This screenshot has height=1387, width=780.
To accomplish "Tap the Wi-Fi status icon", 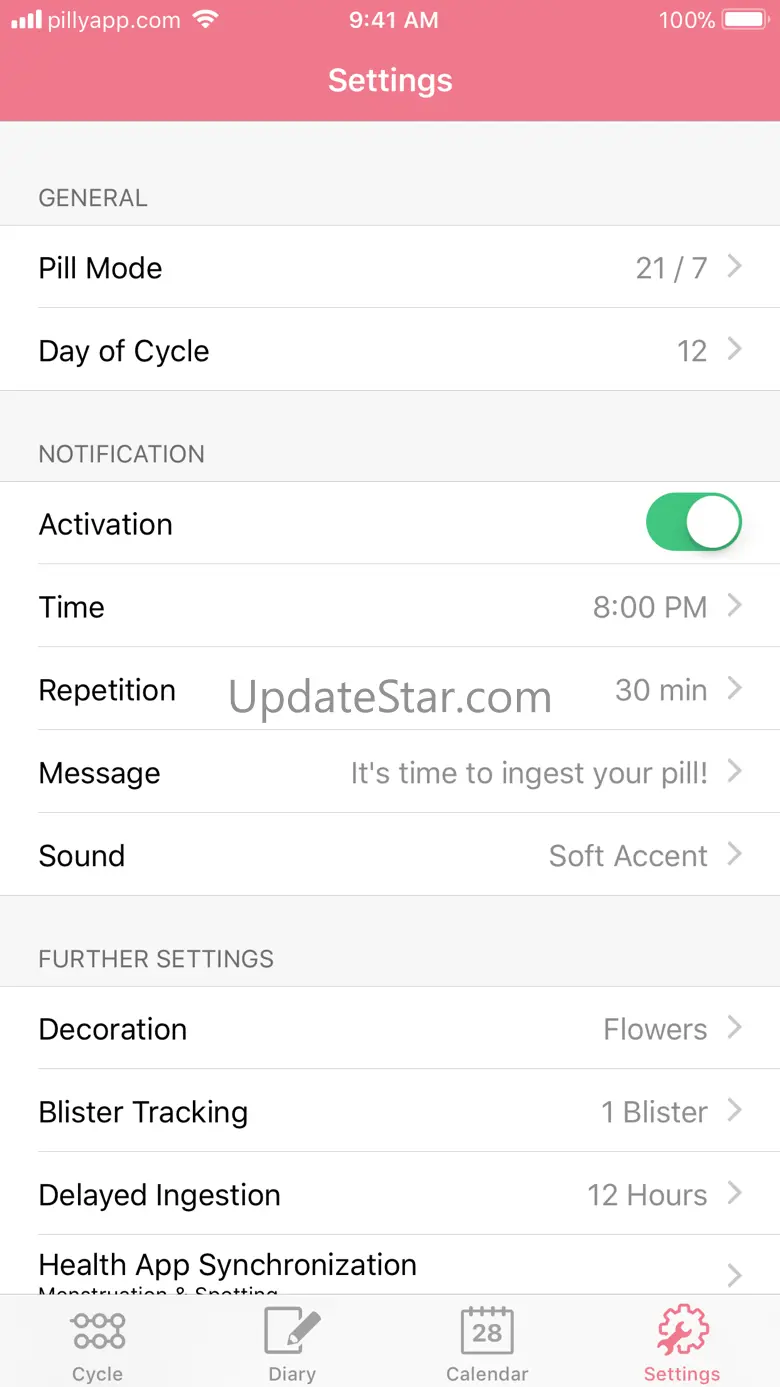I will 207,20.
